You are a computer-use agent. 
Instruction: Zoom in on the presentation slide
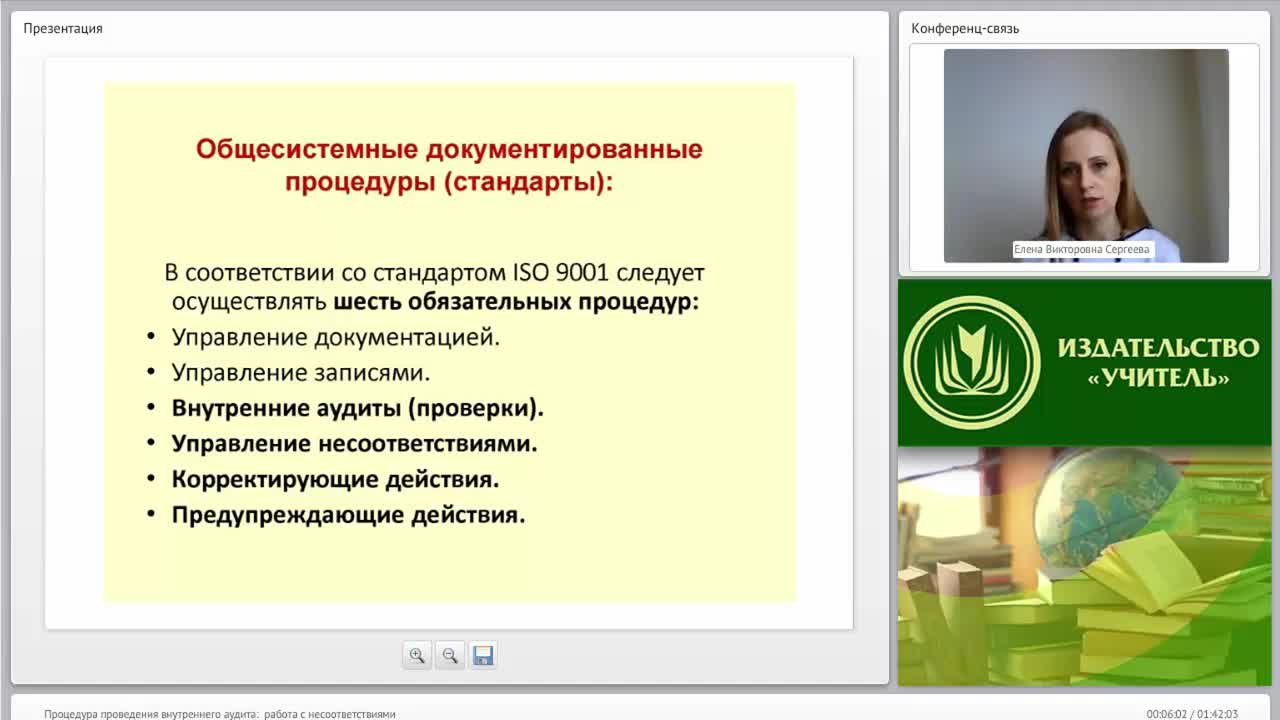(417, 655)
